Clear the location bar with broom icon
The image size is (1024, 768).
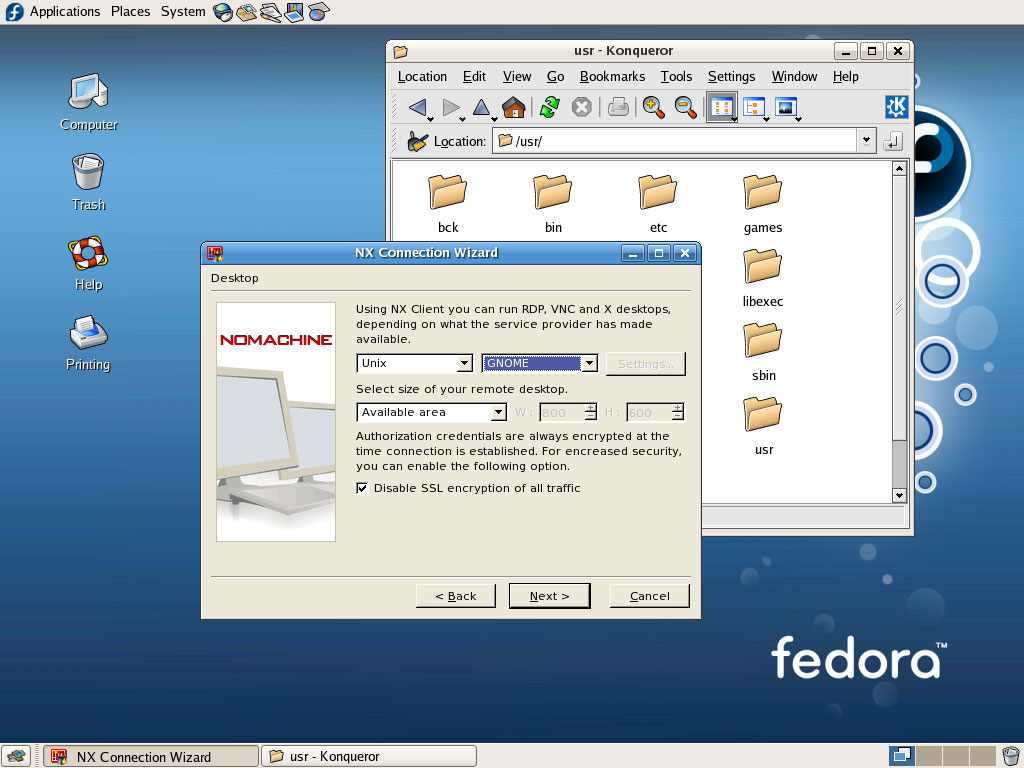pyautogui.click(x=417, y=141)
